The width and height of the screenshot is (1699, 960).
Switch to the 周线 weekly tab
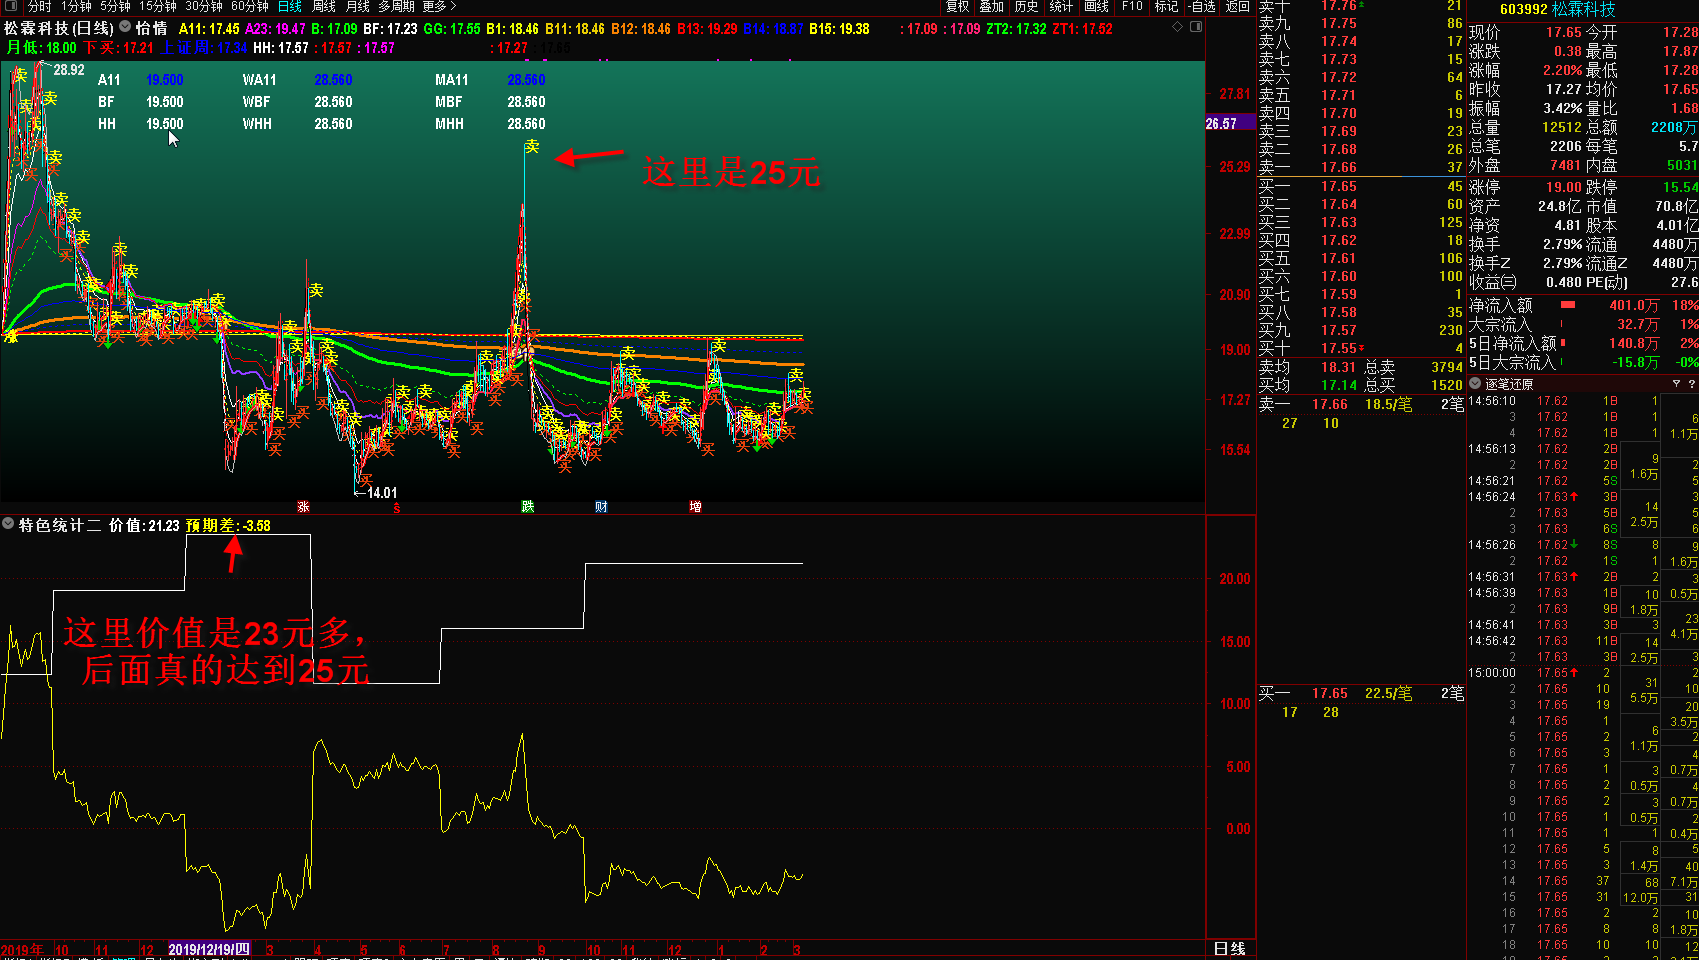coord(324,6)
